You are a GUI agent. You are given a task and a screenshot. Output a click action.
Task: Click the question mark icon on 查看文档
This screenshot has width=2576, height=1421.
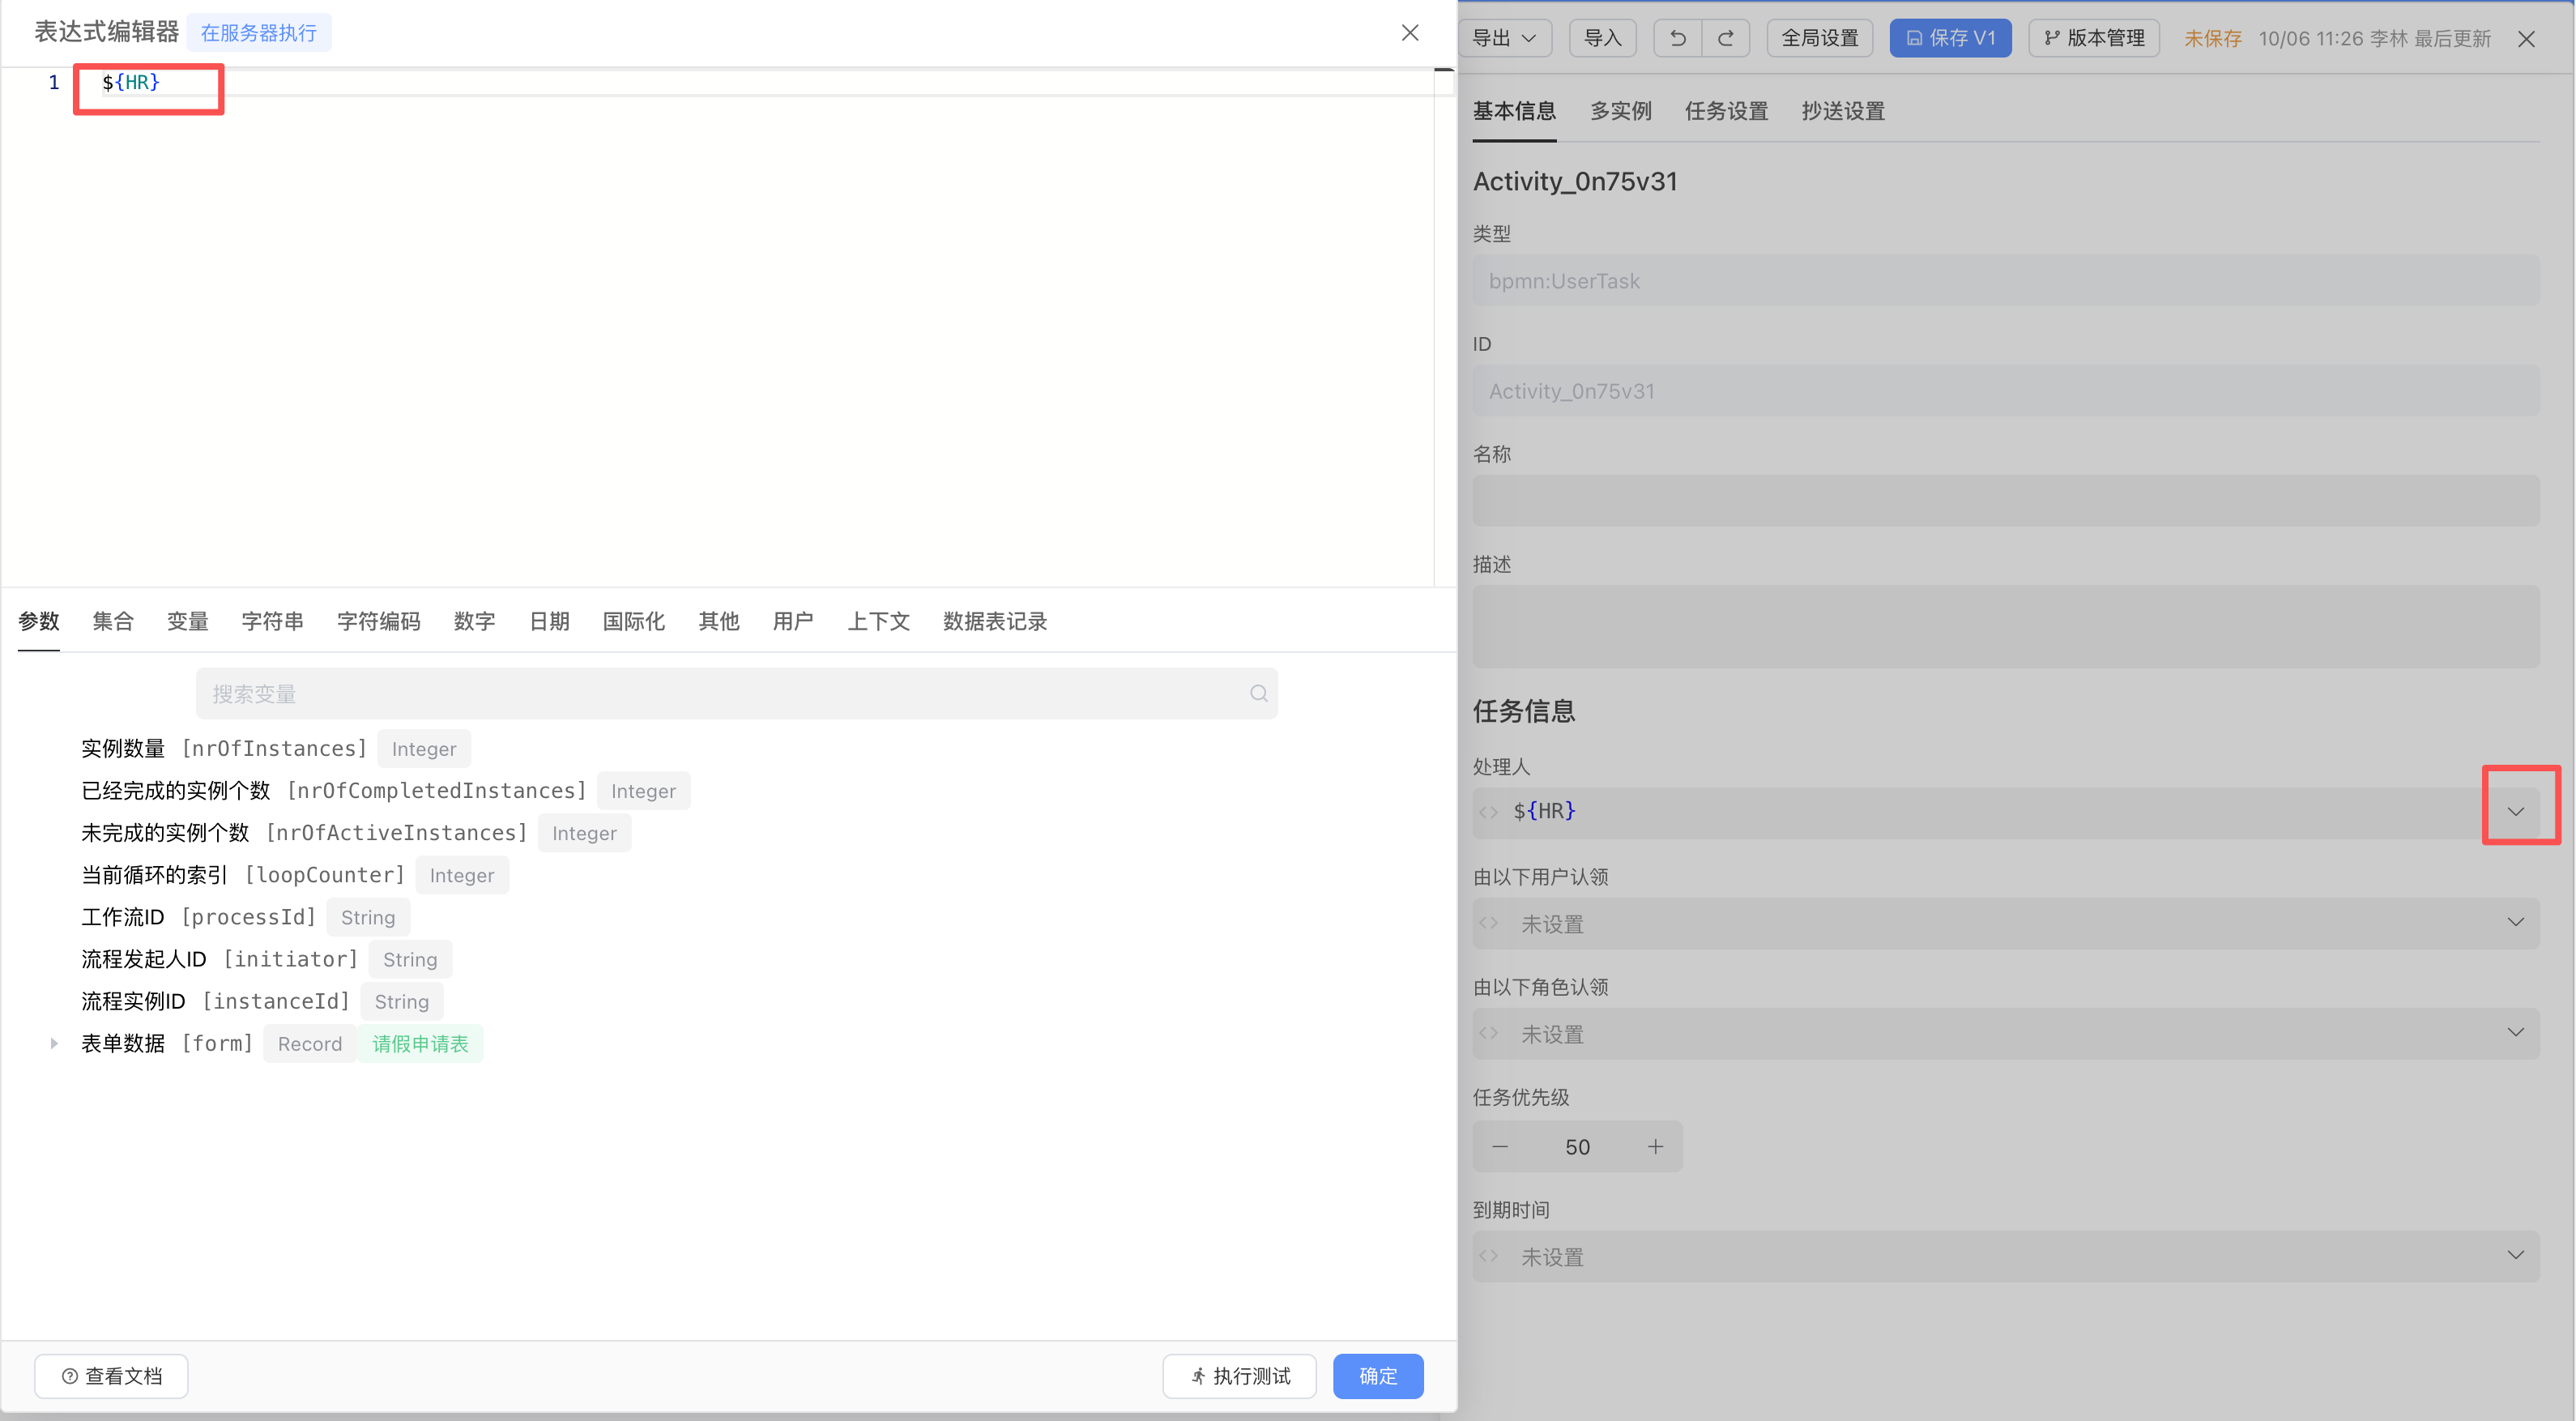69,1376
